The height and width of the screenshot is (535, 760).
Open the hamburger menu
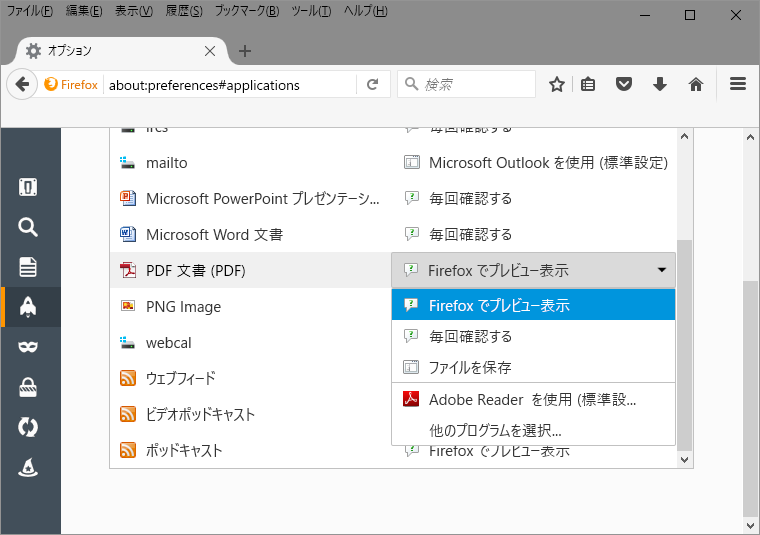coord(738,84)
